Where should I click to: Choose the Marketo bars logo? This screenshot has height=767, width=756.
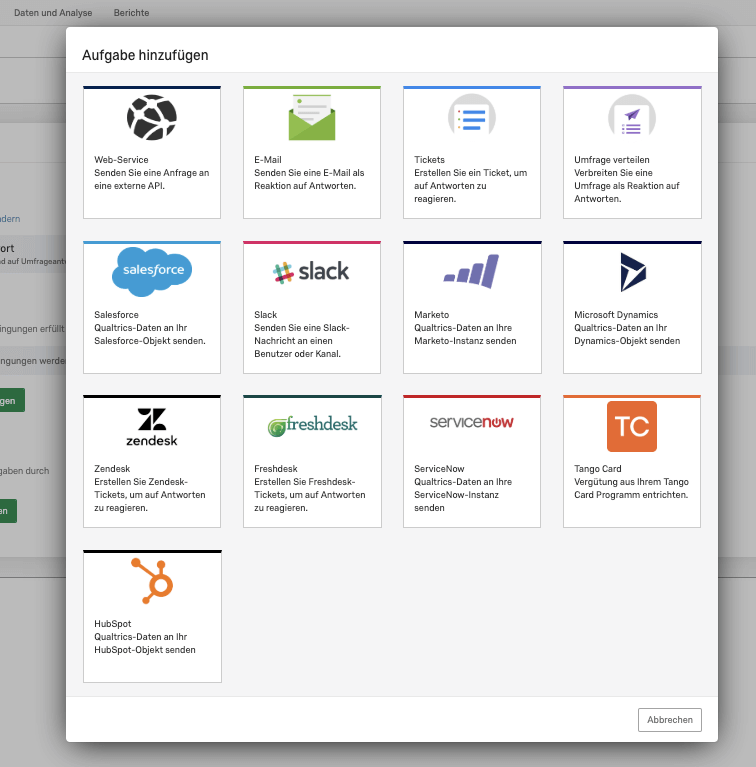point(471,271)
